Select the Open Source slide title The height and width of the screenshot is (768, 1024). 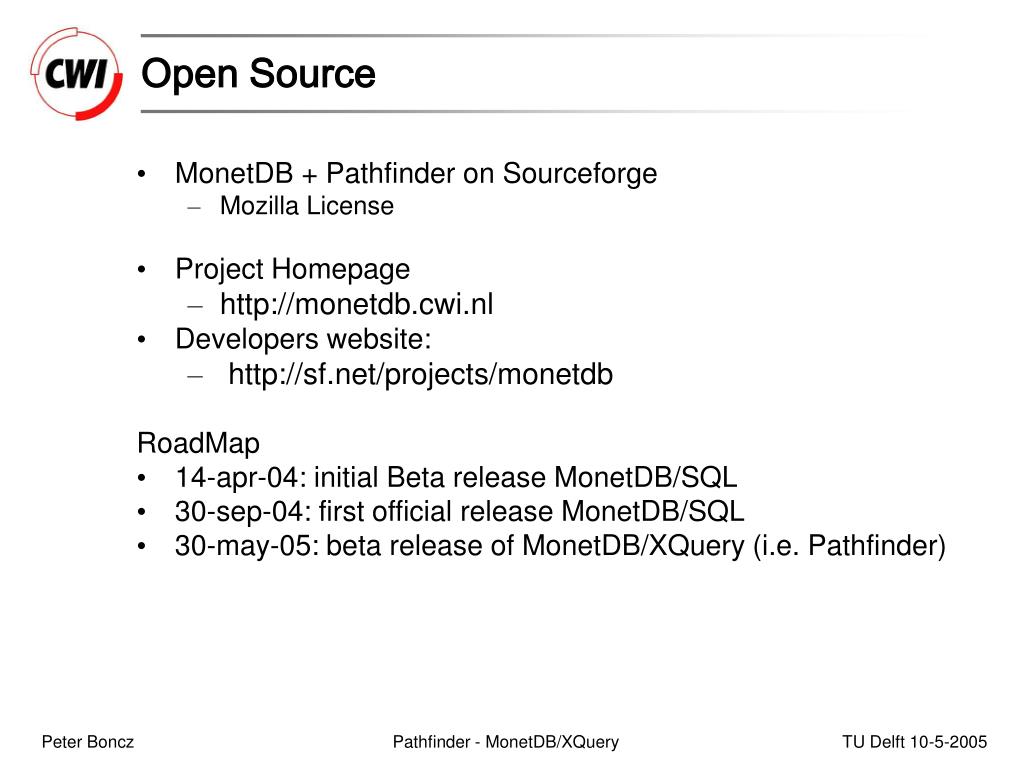point(258,73)
